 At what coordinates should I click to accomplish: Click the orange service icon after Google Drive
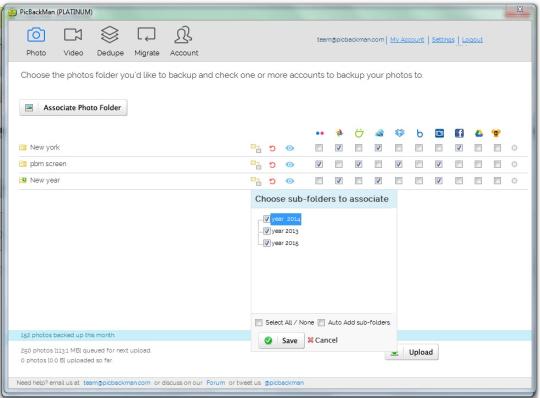click(496, 133)
